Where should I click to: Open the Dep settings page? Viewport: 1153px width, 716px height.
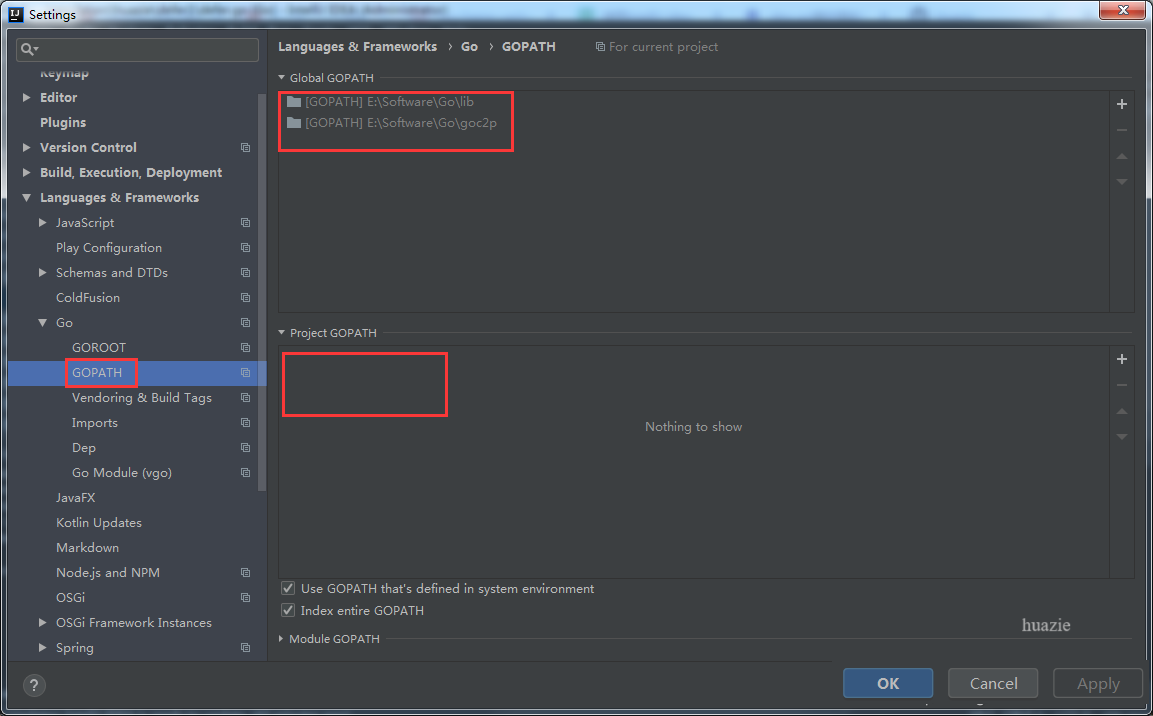pos(84,448)
